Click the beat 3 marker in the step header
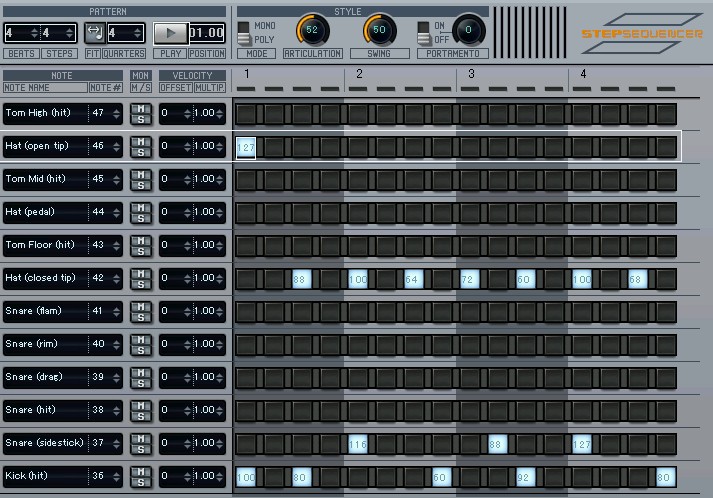 tap(472, 74)
